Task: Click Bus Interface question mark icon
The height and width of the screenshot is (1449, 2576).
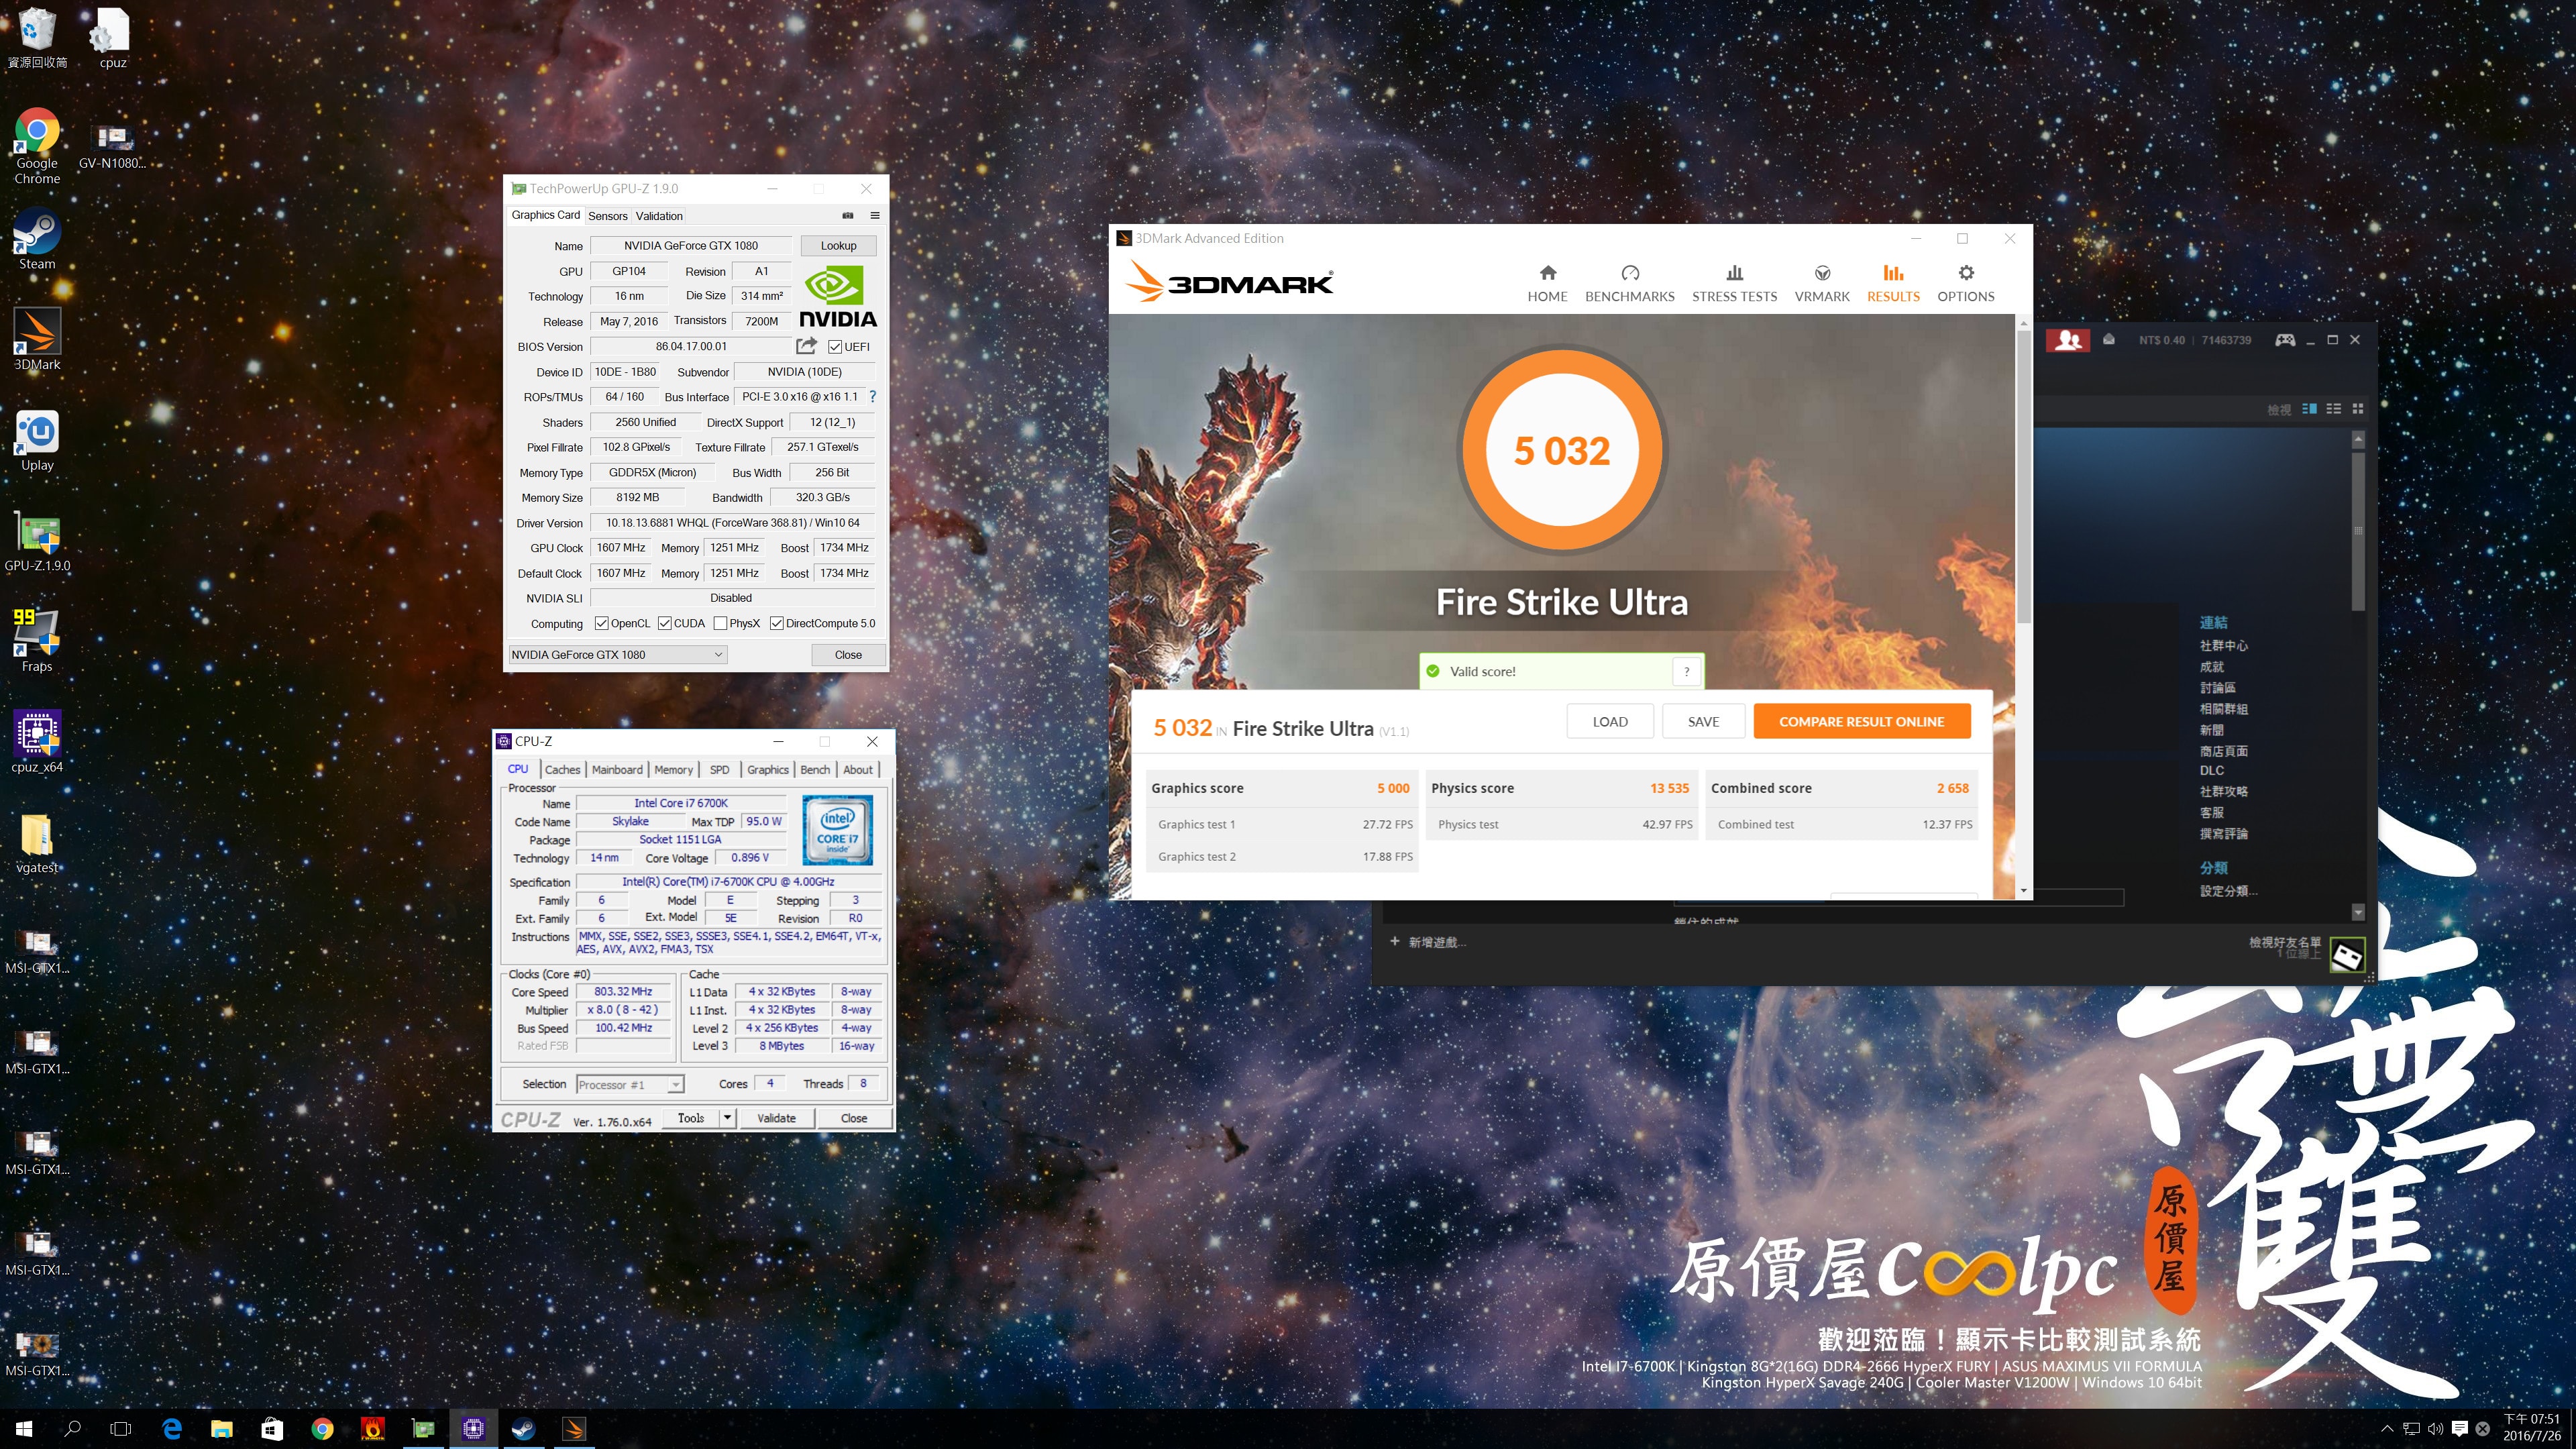Action: click(872, 397)
